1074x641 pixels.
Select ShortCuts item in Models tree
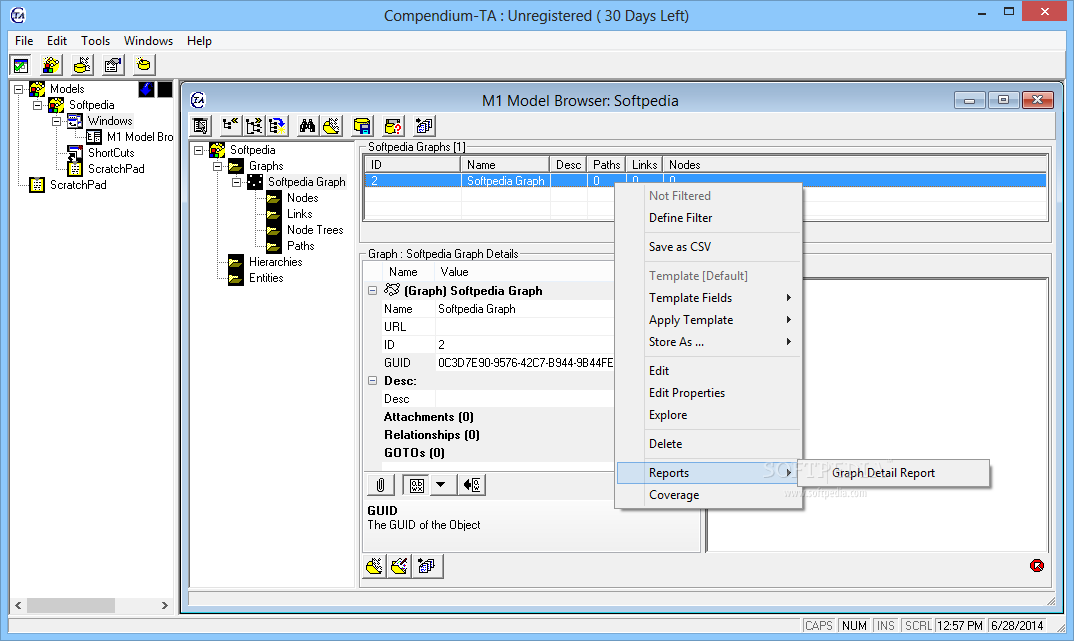pyautogui.click(x=111, y=153)
